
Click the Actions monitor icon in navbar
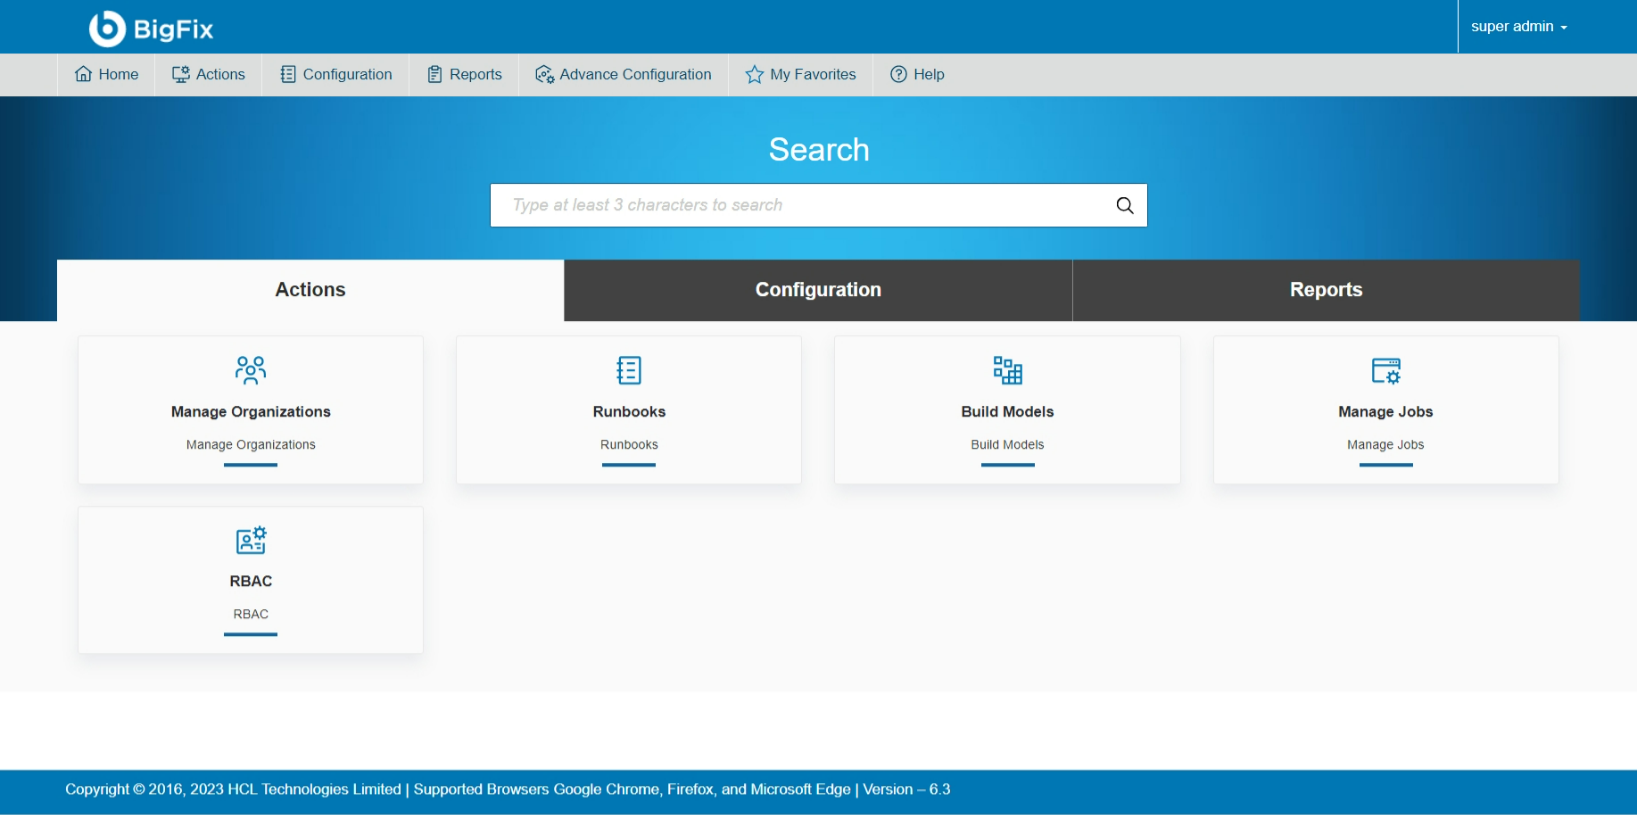pos(181,74)
